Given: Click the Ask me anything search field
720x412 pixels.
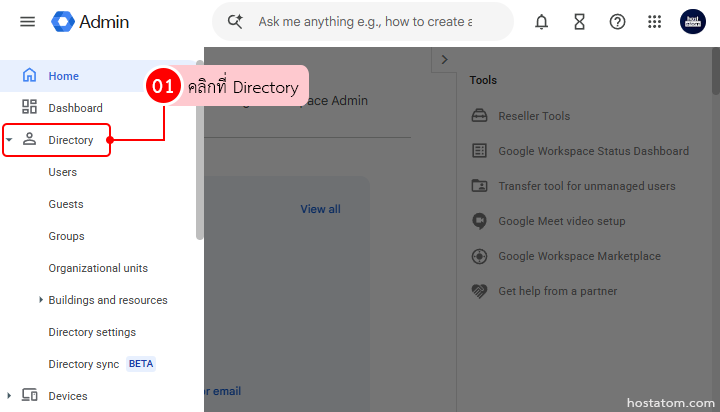Looking at the screenshot, I should (365, 22).
